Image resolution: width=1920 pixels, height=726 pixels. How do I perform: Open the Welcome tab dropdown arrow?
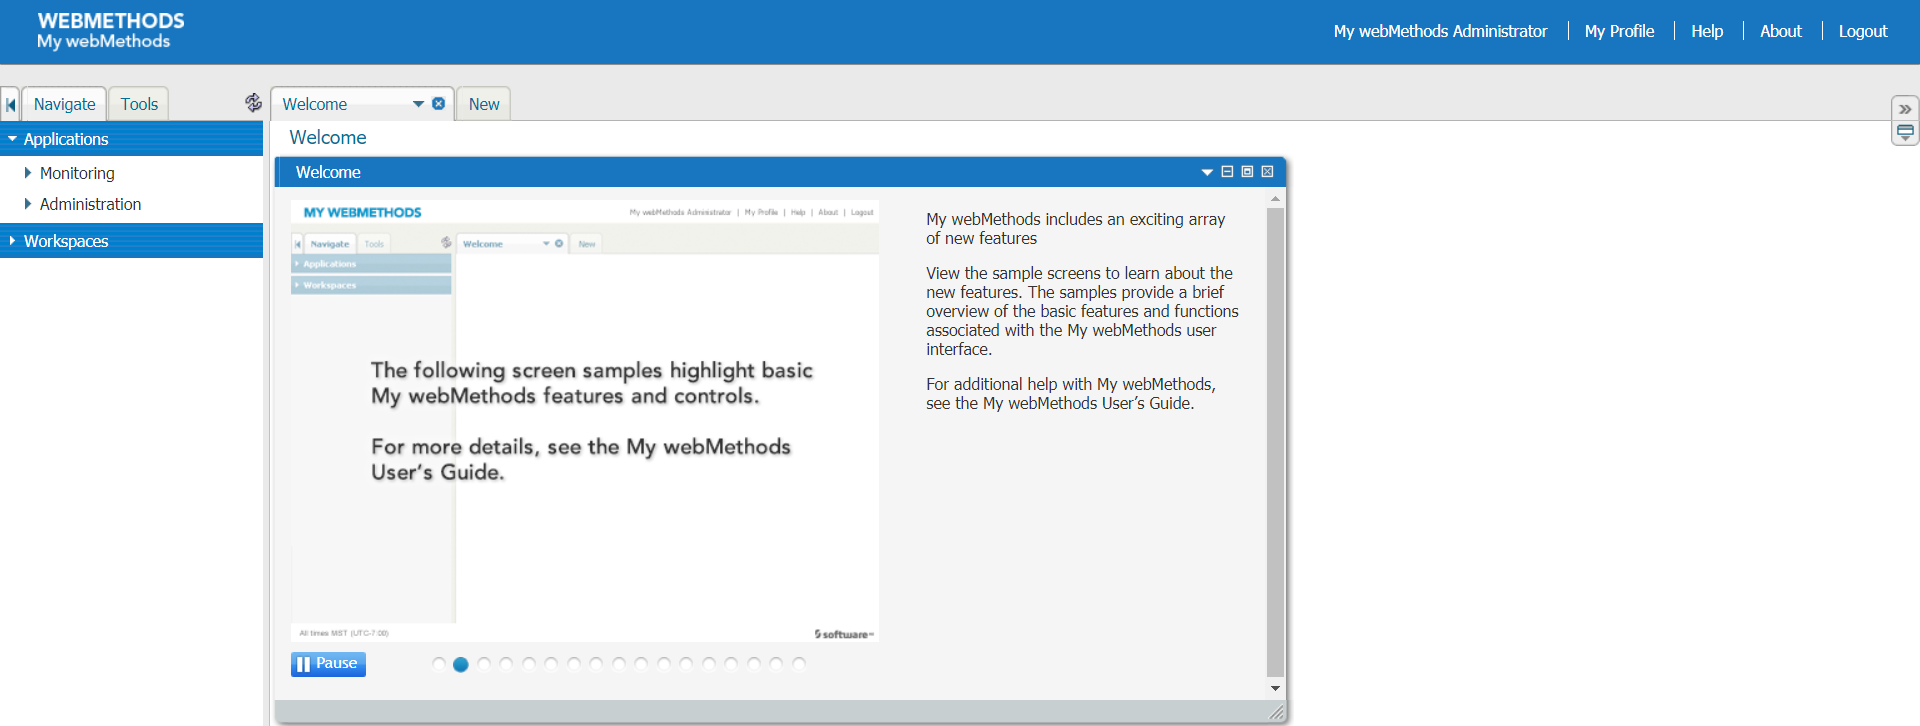418,104
